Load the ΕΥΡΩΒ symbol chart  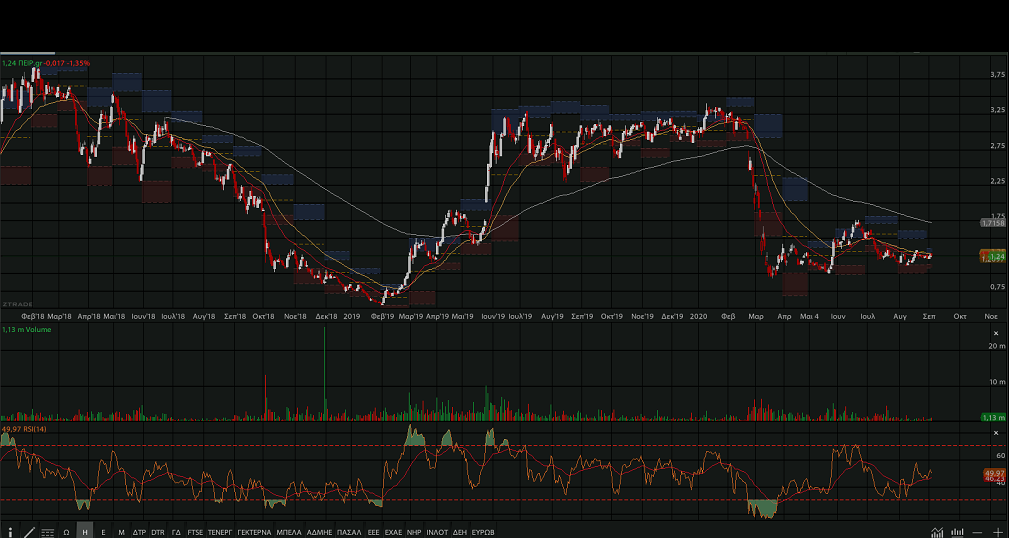tap(483, 532)
